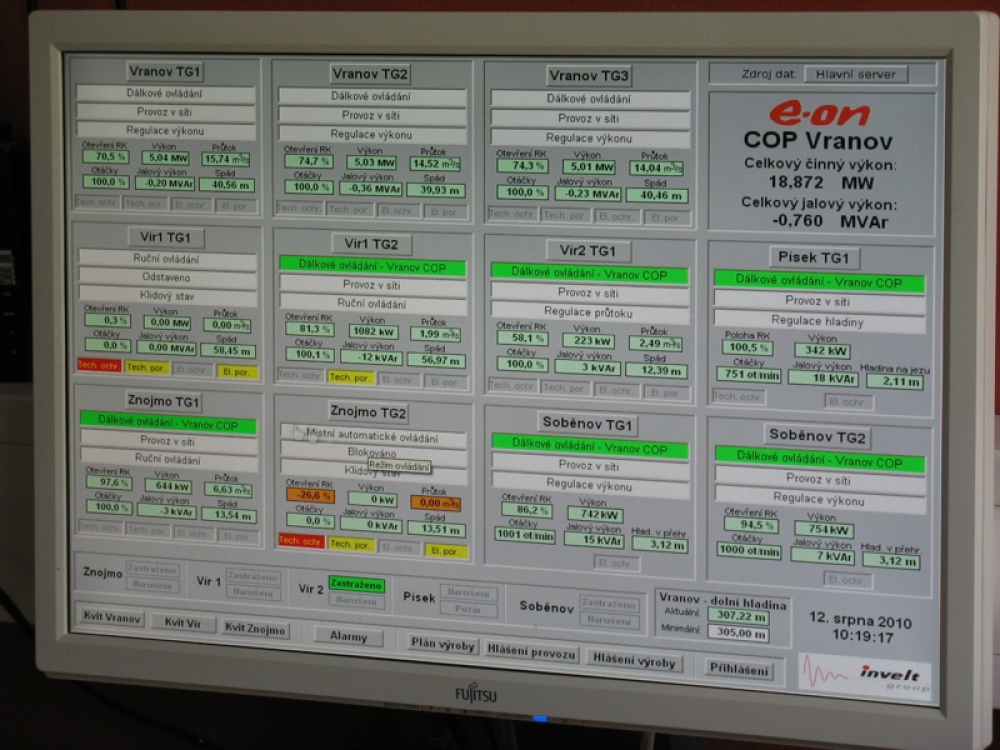The width and height of the screenshot is (1000, 750).
Task: Toggle the Požár indicator for Písek
Action: point(468,609)
